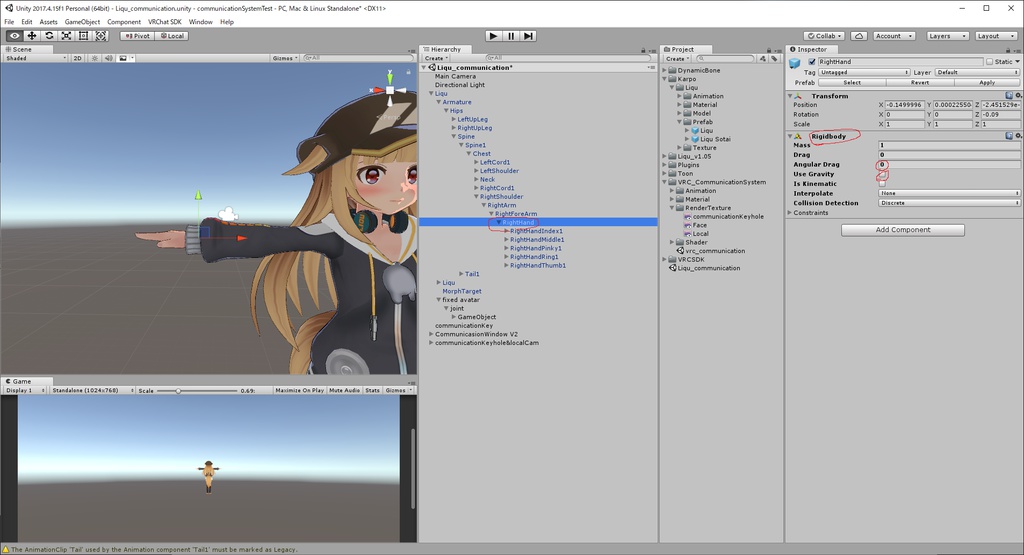Viewport: 1024px width, 555px height.
Task: Select the Hand (view) tool
Action: click(14, 36)
